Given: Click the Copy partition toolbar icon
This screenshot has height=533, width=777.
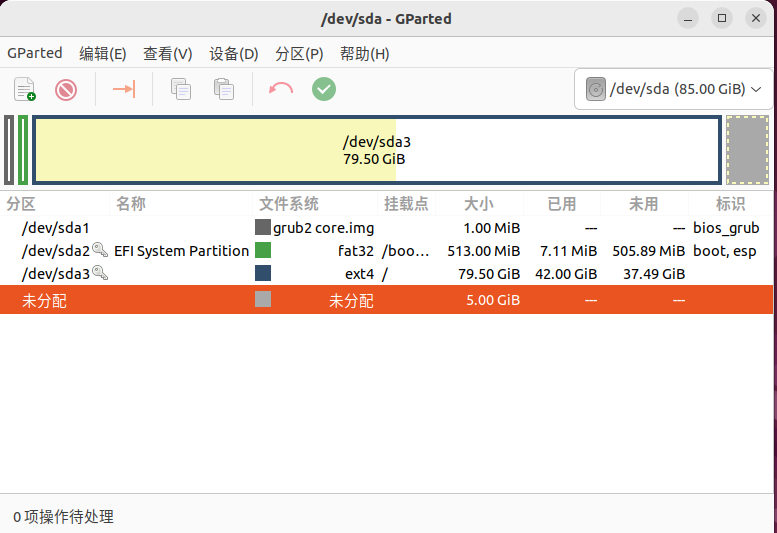Looking at the screenshot, I should tap(181, 89).
